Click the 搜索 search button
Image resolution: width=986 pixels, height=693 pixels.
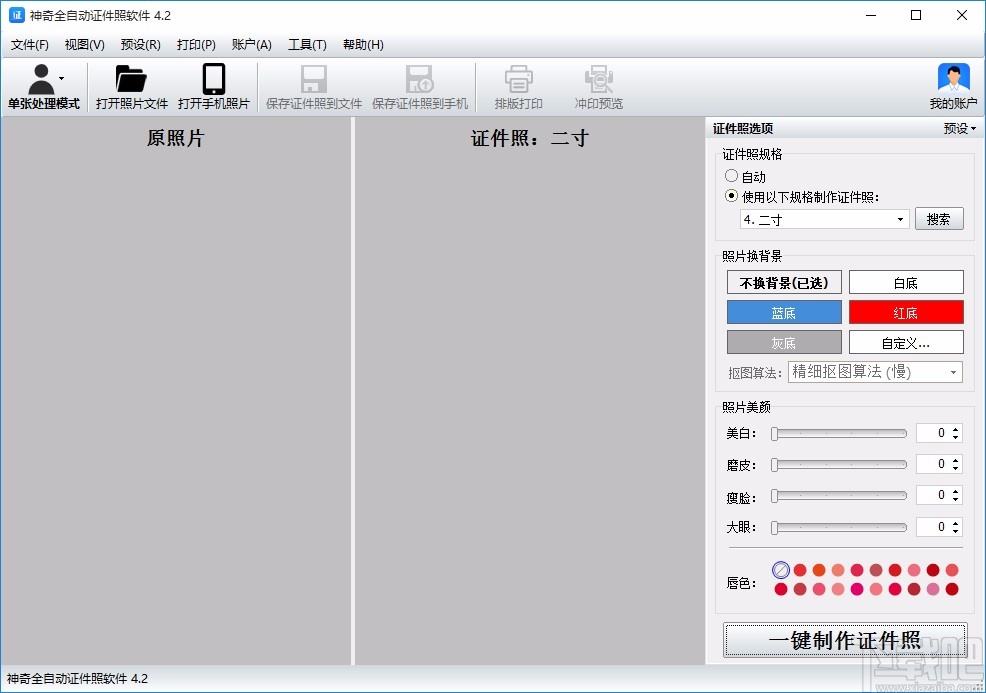pyautogui.click(x=939, y=218)
